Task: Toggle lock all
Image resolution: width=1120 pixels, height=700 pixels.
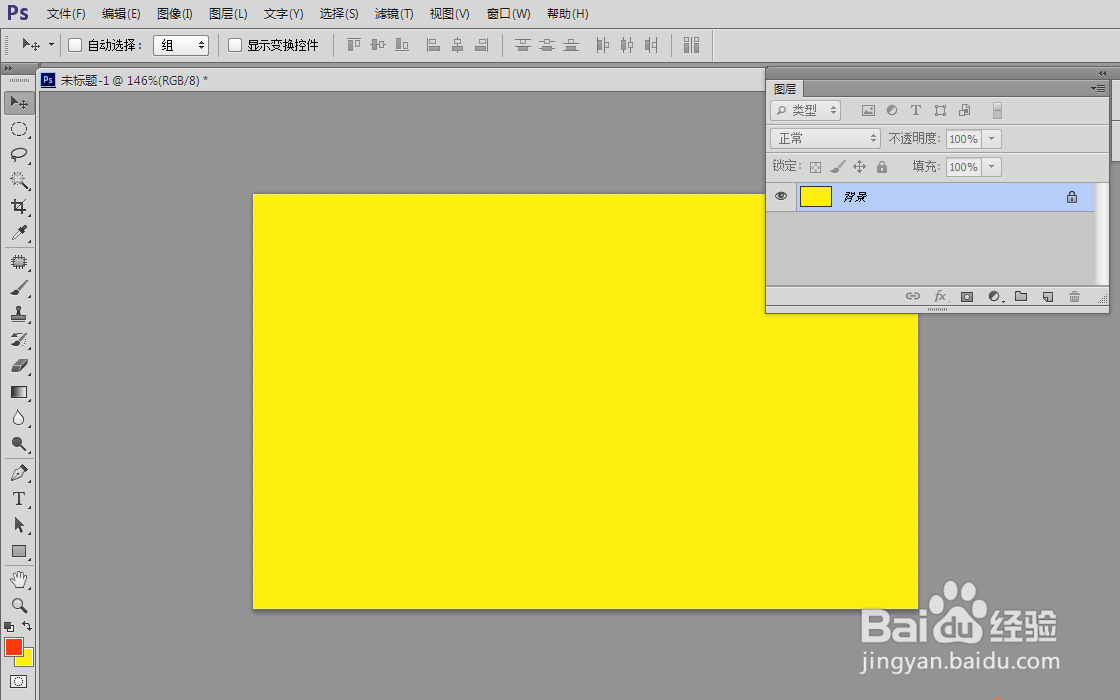Action: pyautogui.click(x=881, y=167)
